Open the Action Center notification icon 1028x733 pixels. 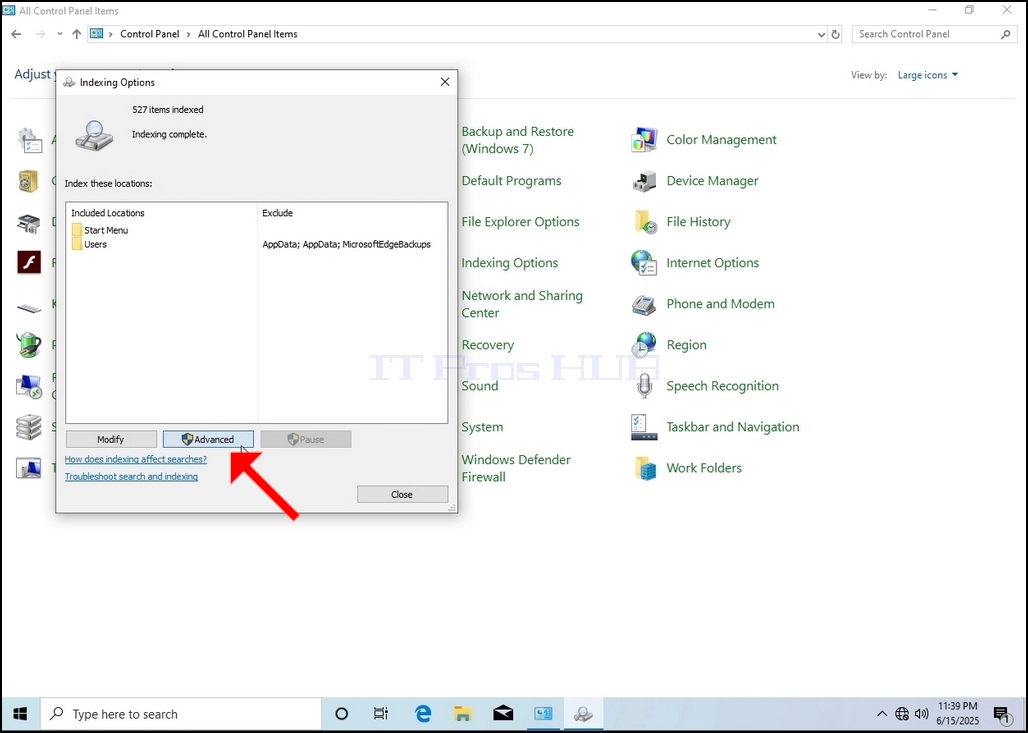1001,714
